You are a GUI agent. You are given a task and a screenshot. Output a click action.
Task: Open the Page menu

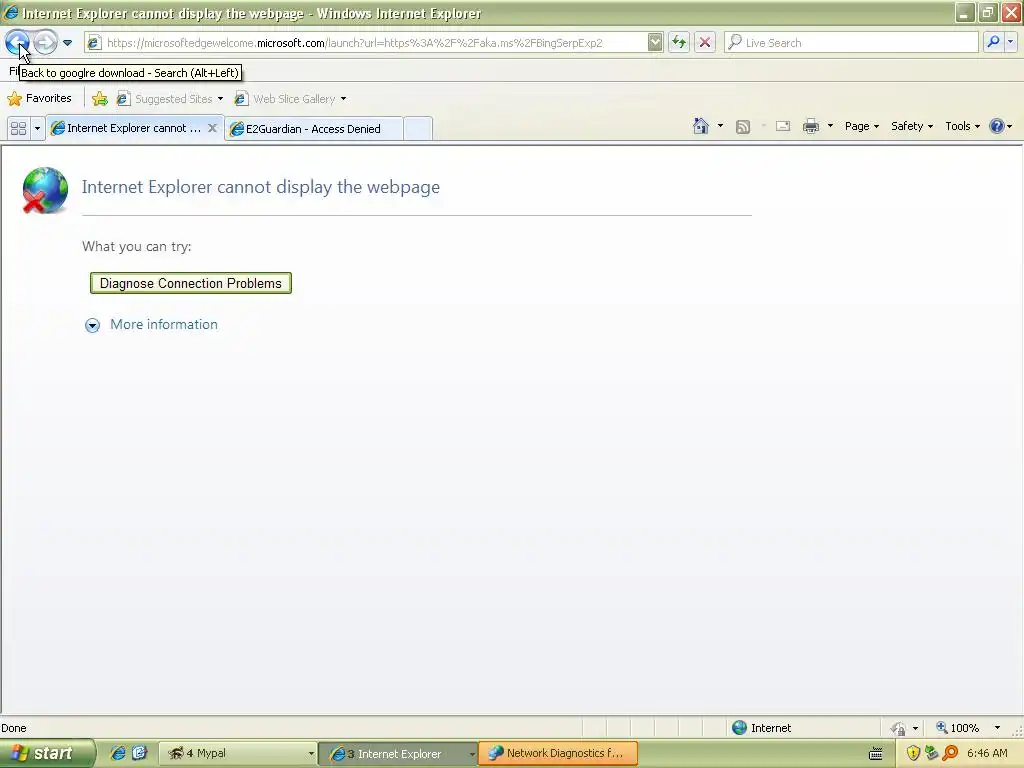pyautogui.click(x=861, y=126)
